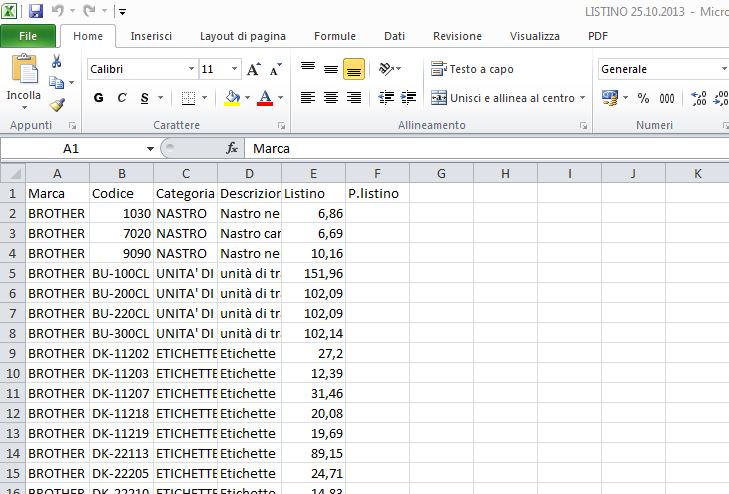
Task: Increase font size with large A icon
Action: point(253,69)
